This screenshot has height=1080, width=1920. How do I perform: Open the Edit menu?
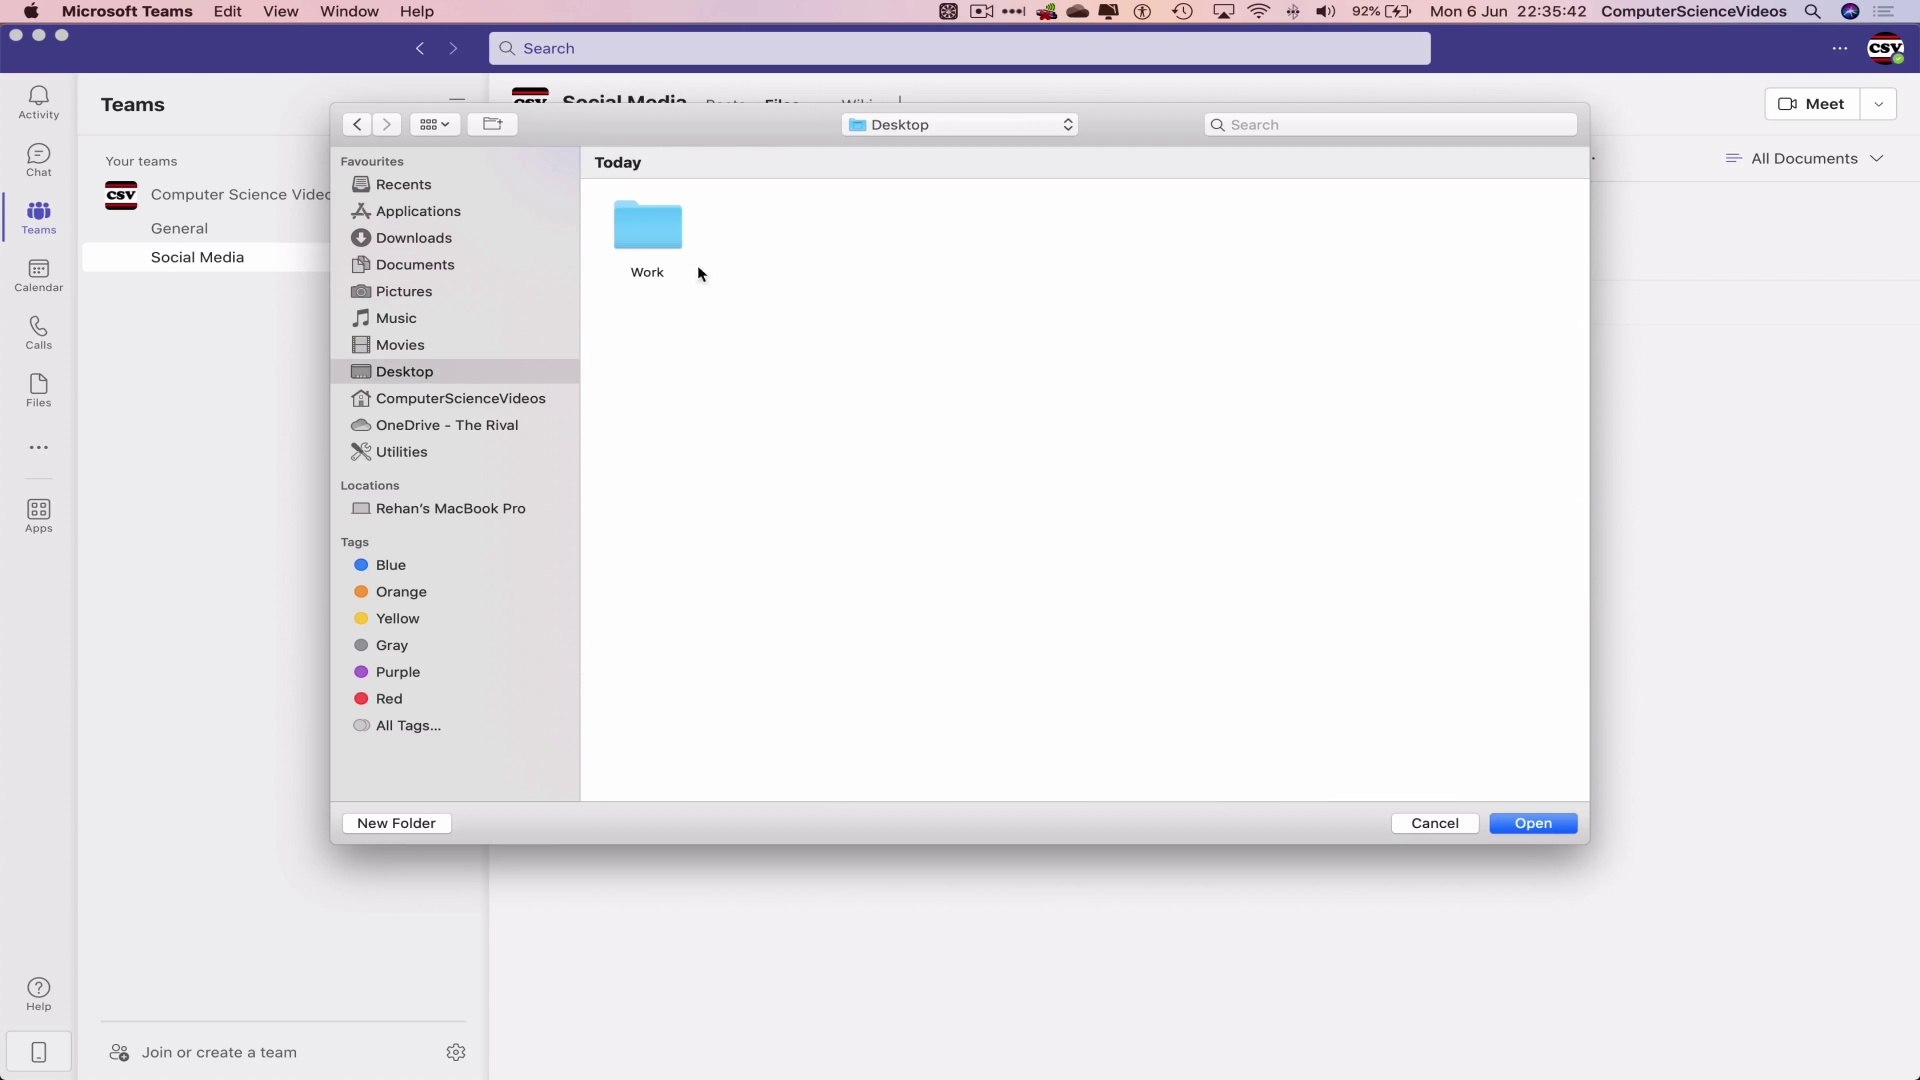pyautogui.click(x=227, y=12)
